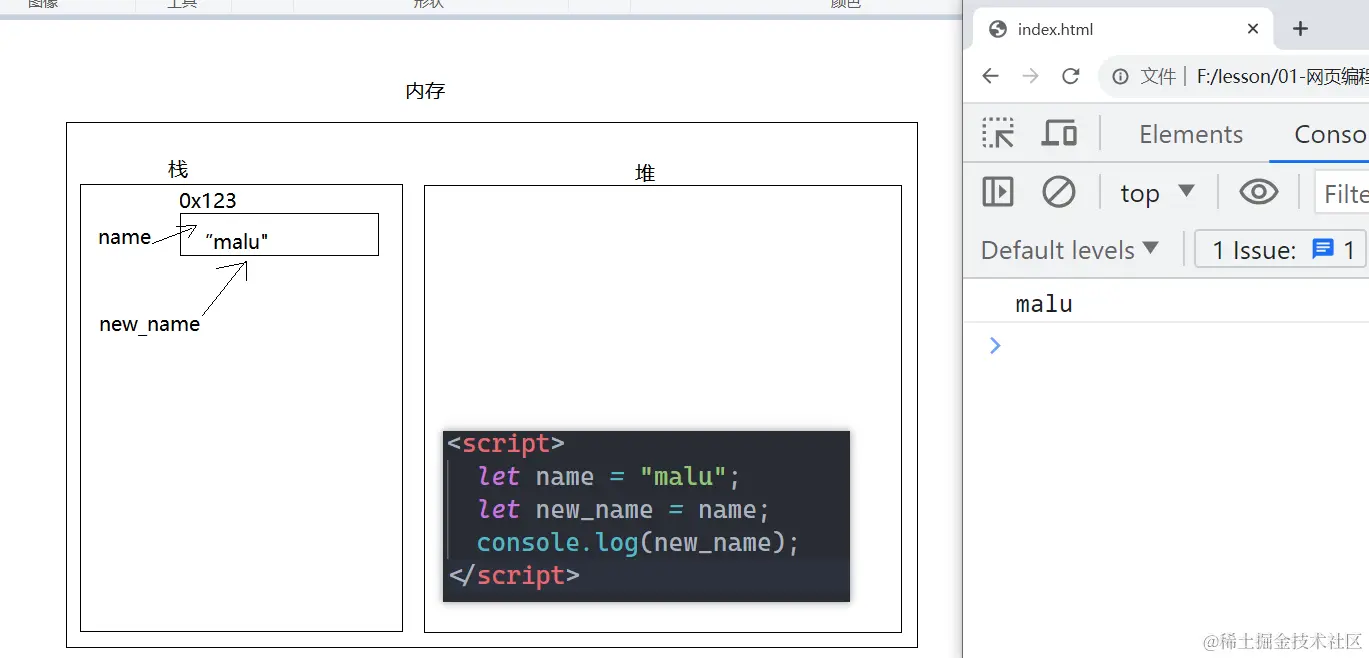
Task: Click the console.log(new_name) code line
Action: 638,543
